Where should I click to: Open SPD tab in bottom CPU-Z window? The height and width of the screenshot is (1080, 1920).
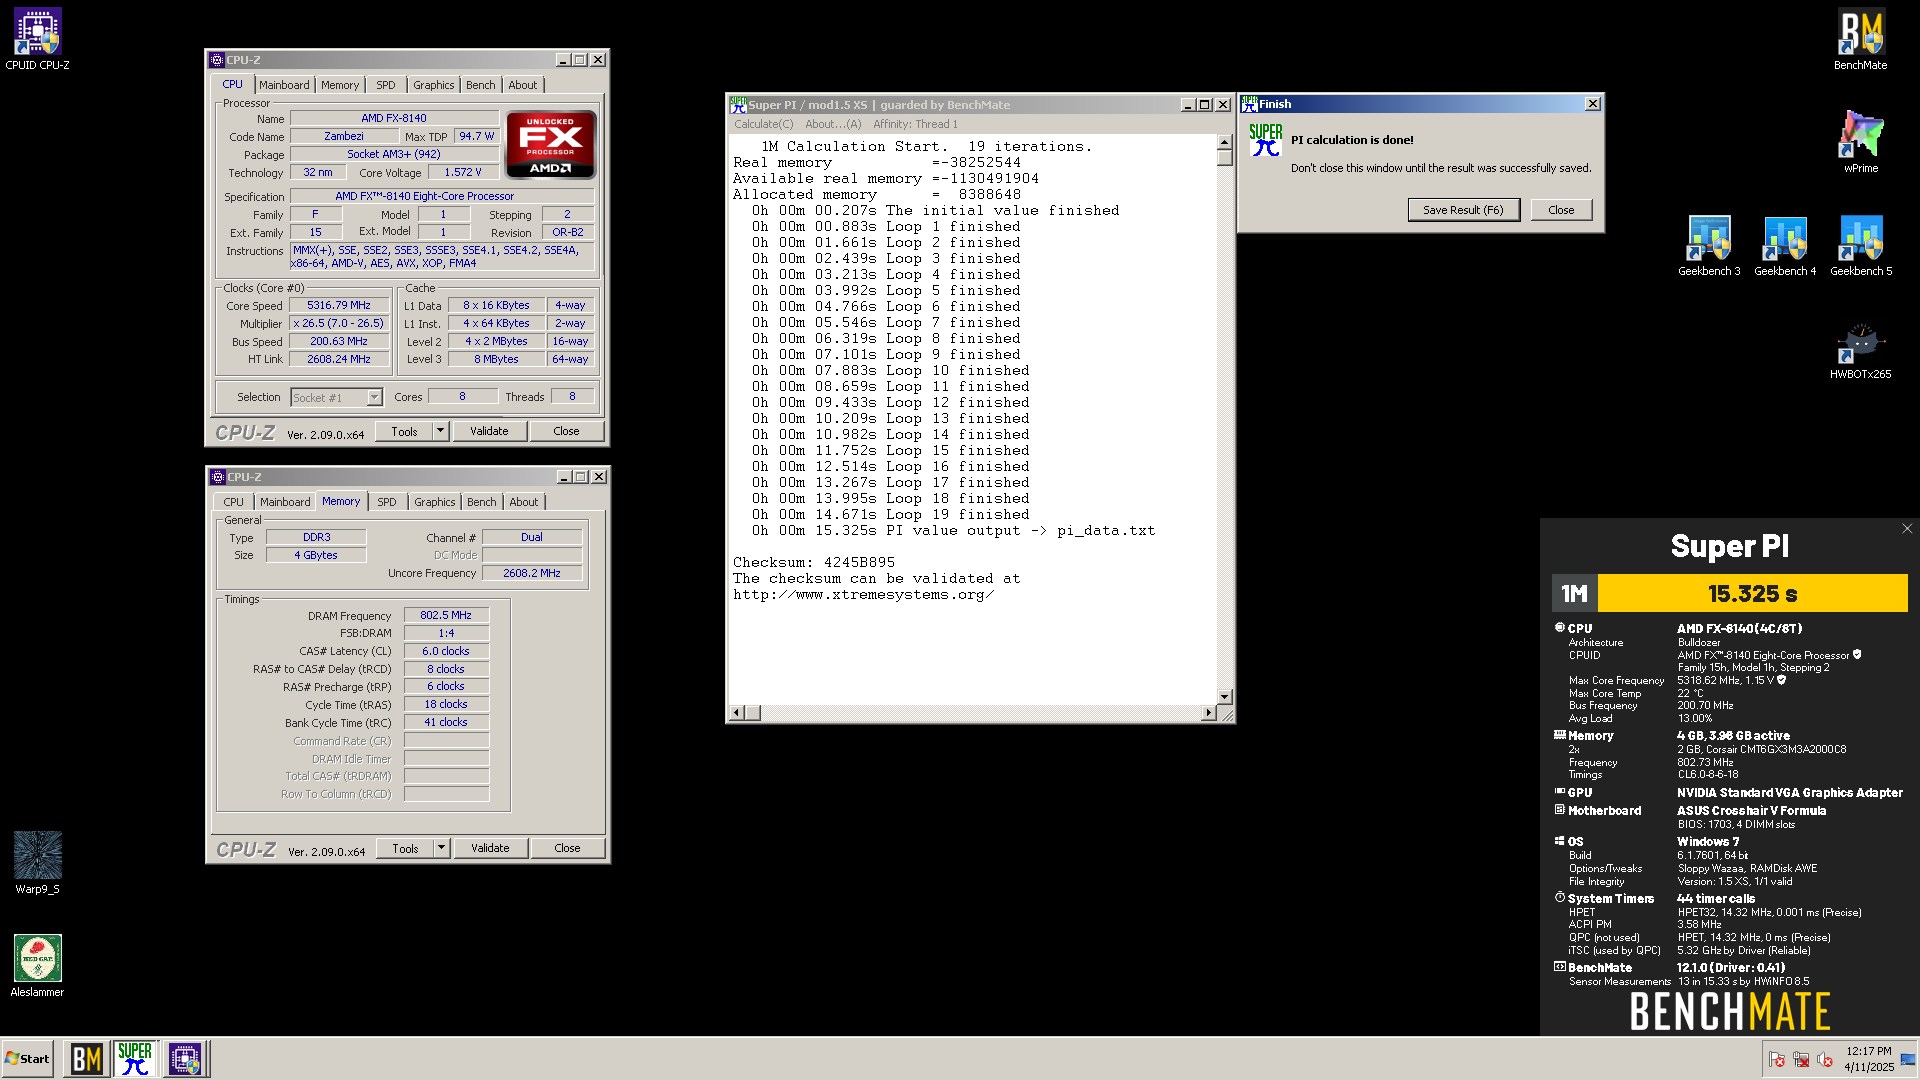coord(387,502)
